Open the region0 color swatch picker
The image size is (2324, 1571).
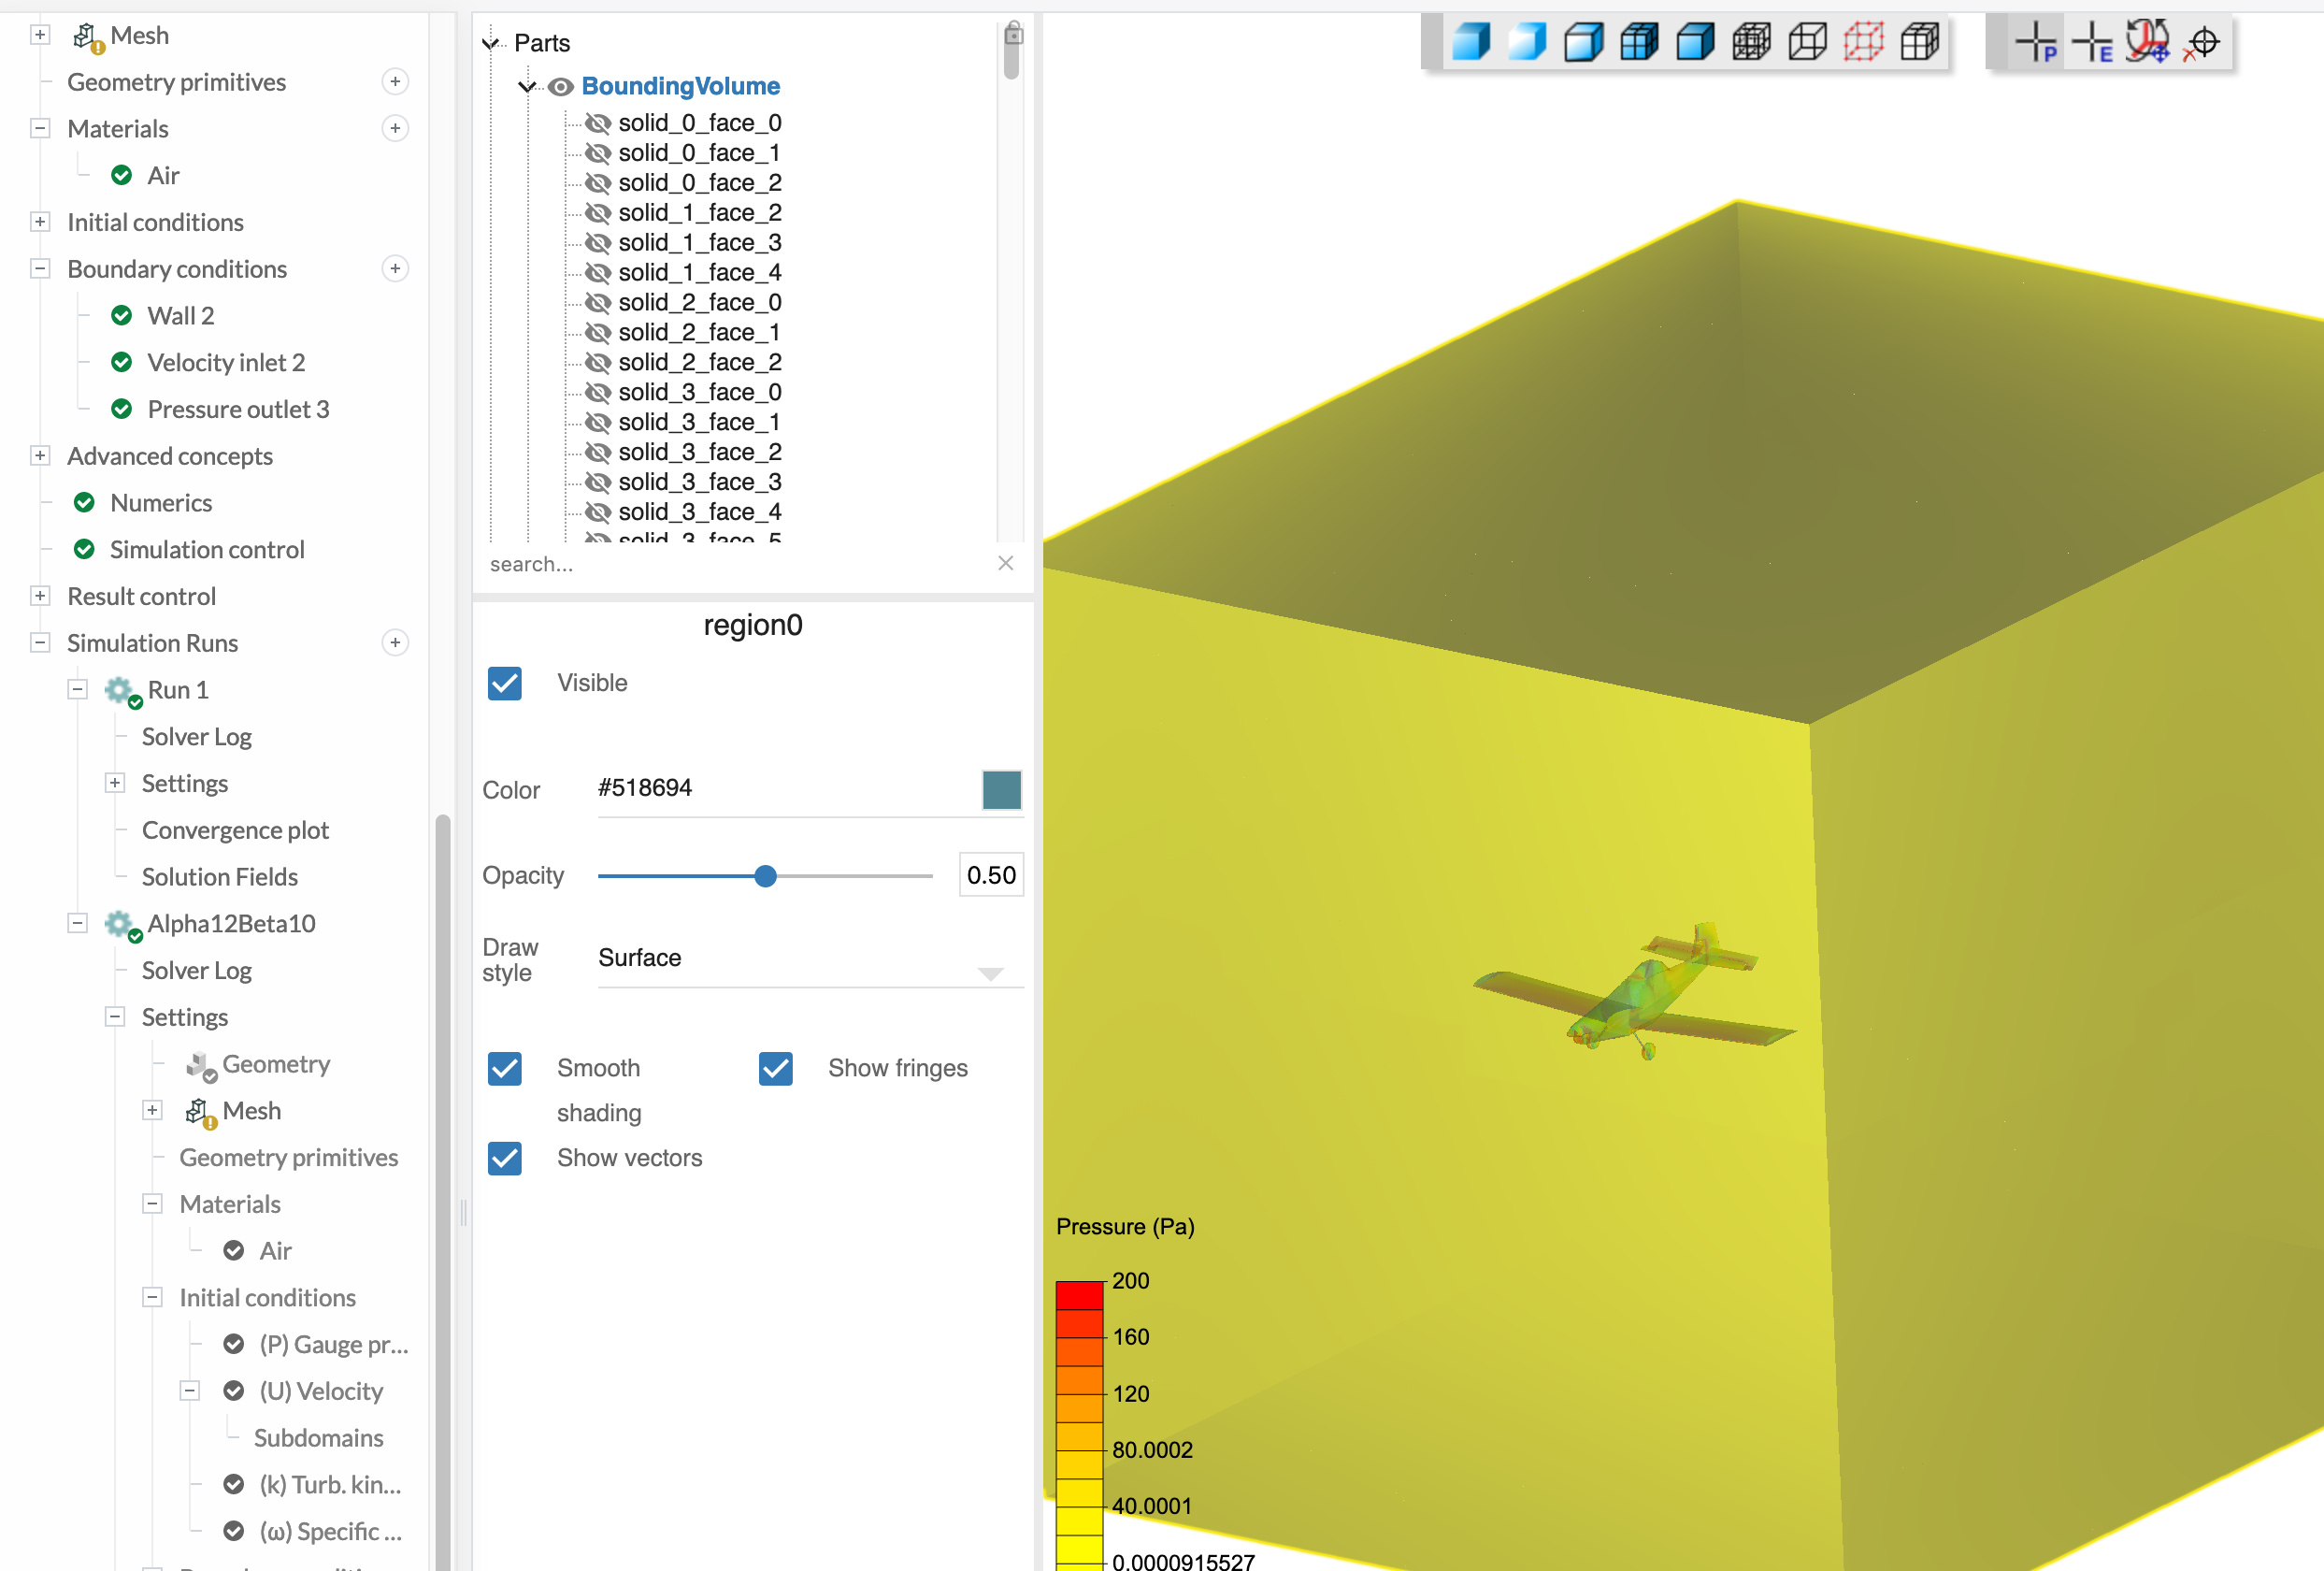coord(1001,790)
